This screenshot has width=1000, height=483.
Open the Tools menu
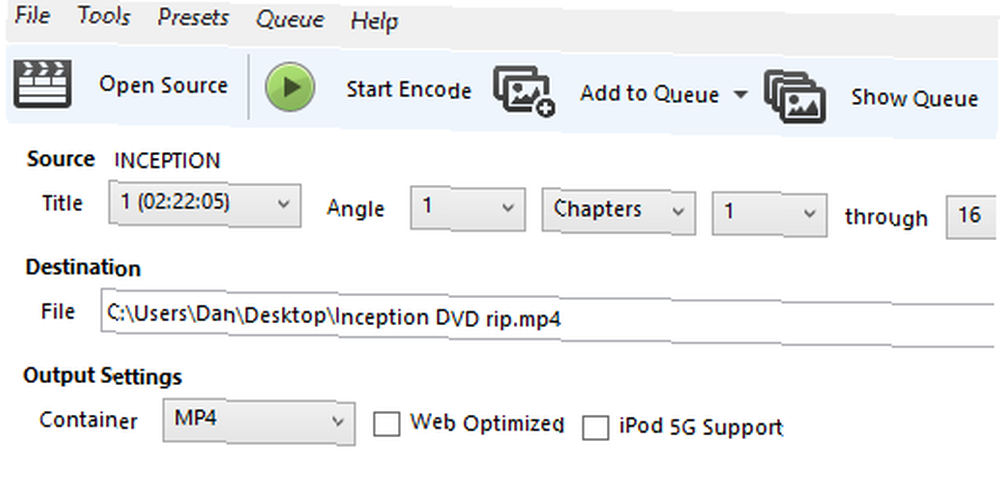point(103,16)
